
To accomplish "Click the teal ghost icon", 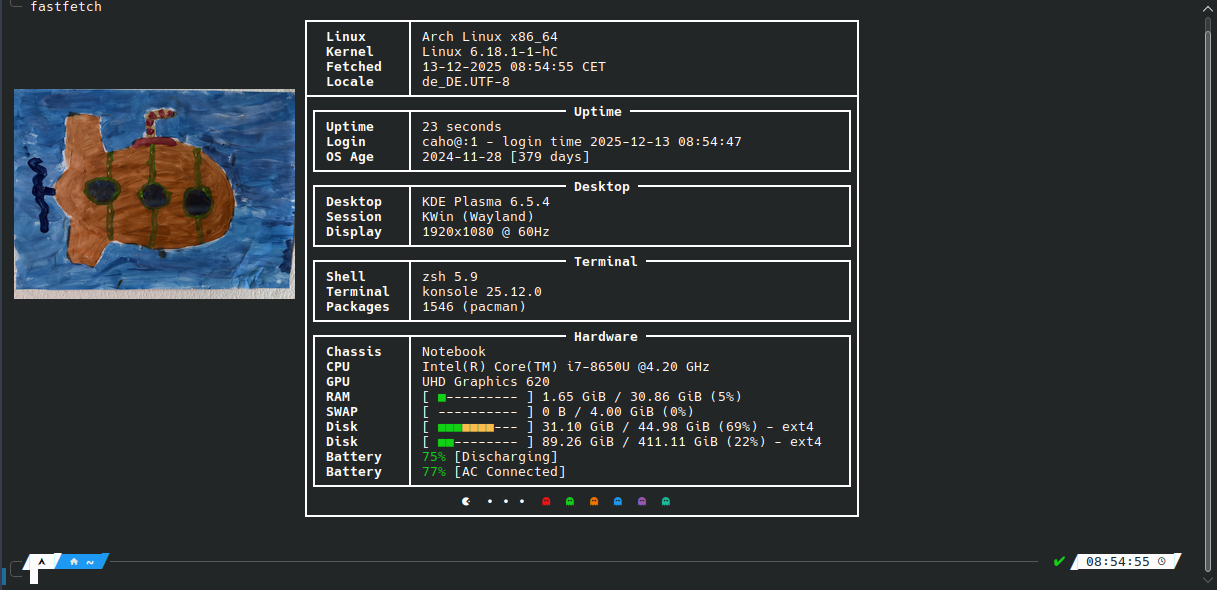I will [x=666, y=501].
